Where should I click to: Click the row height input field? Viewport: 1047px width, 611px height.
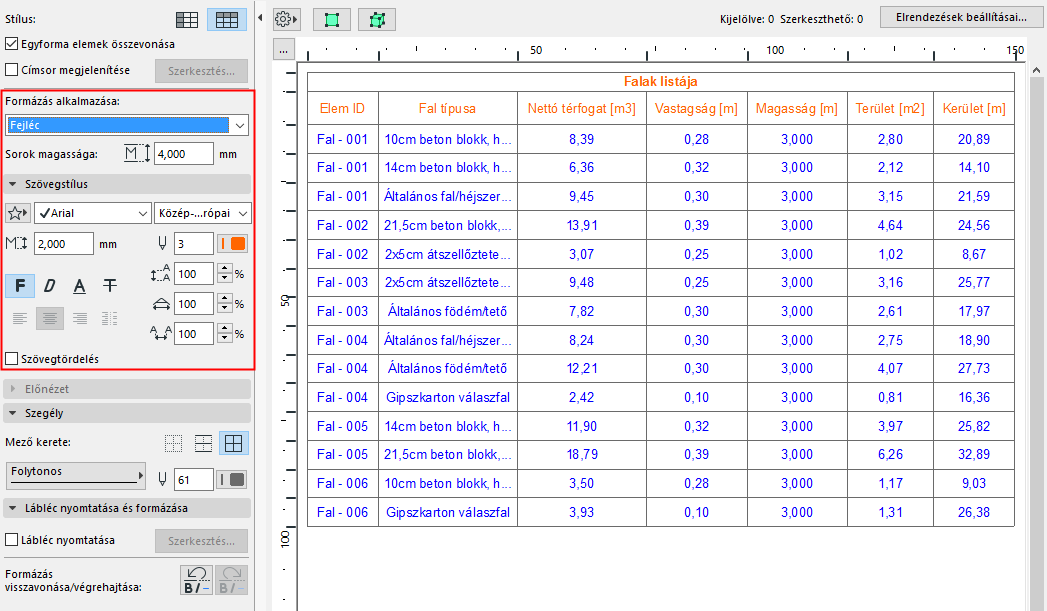(183, 154)
